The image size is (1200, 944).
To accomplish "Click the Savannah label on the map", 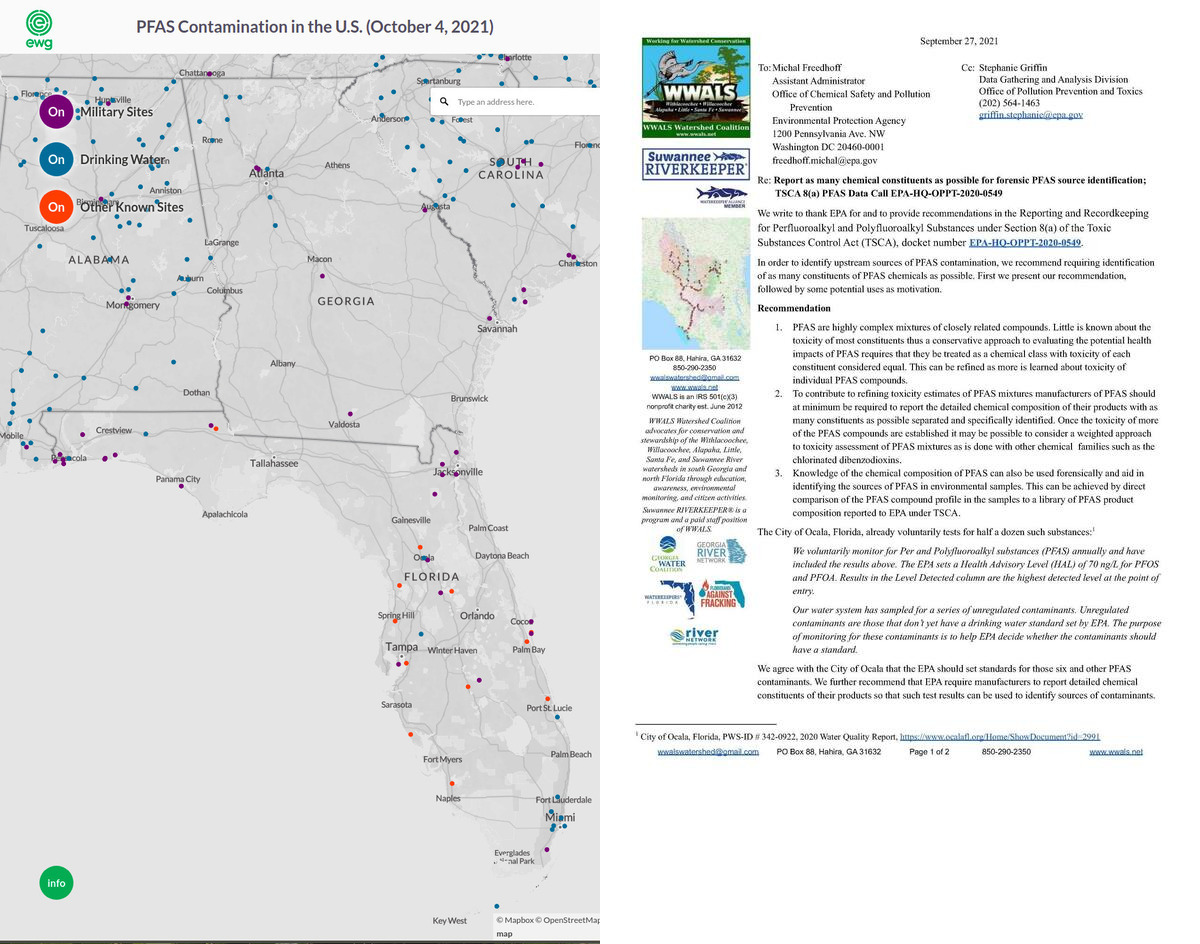I will (497, 328).
